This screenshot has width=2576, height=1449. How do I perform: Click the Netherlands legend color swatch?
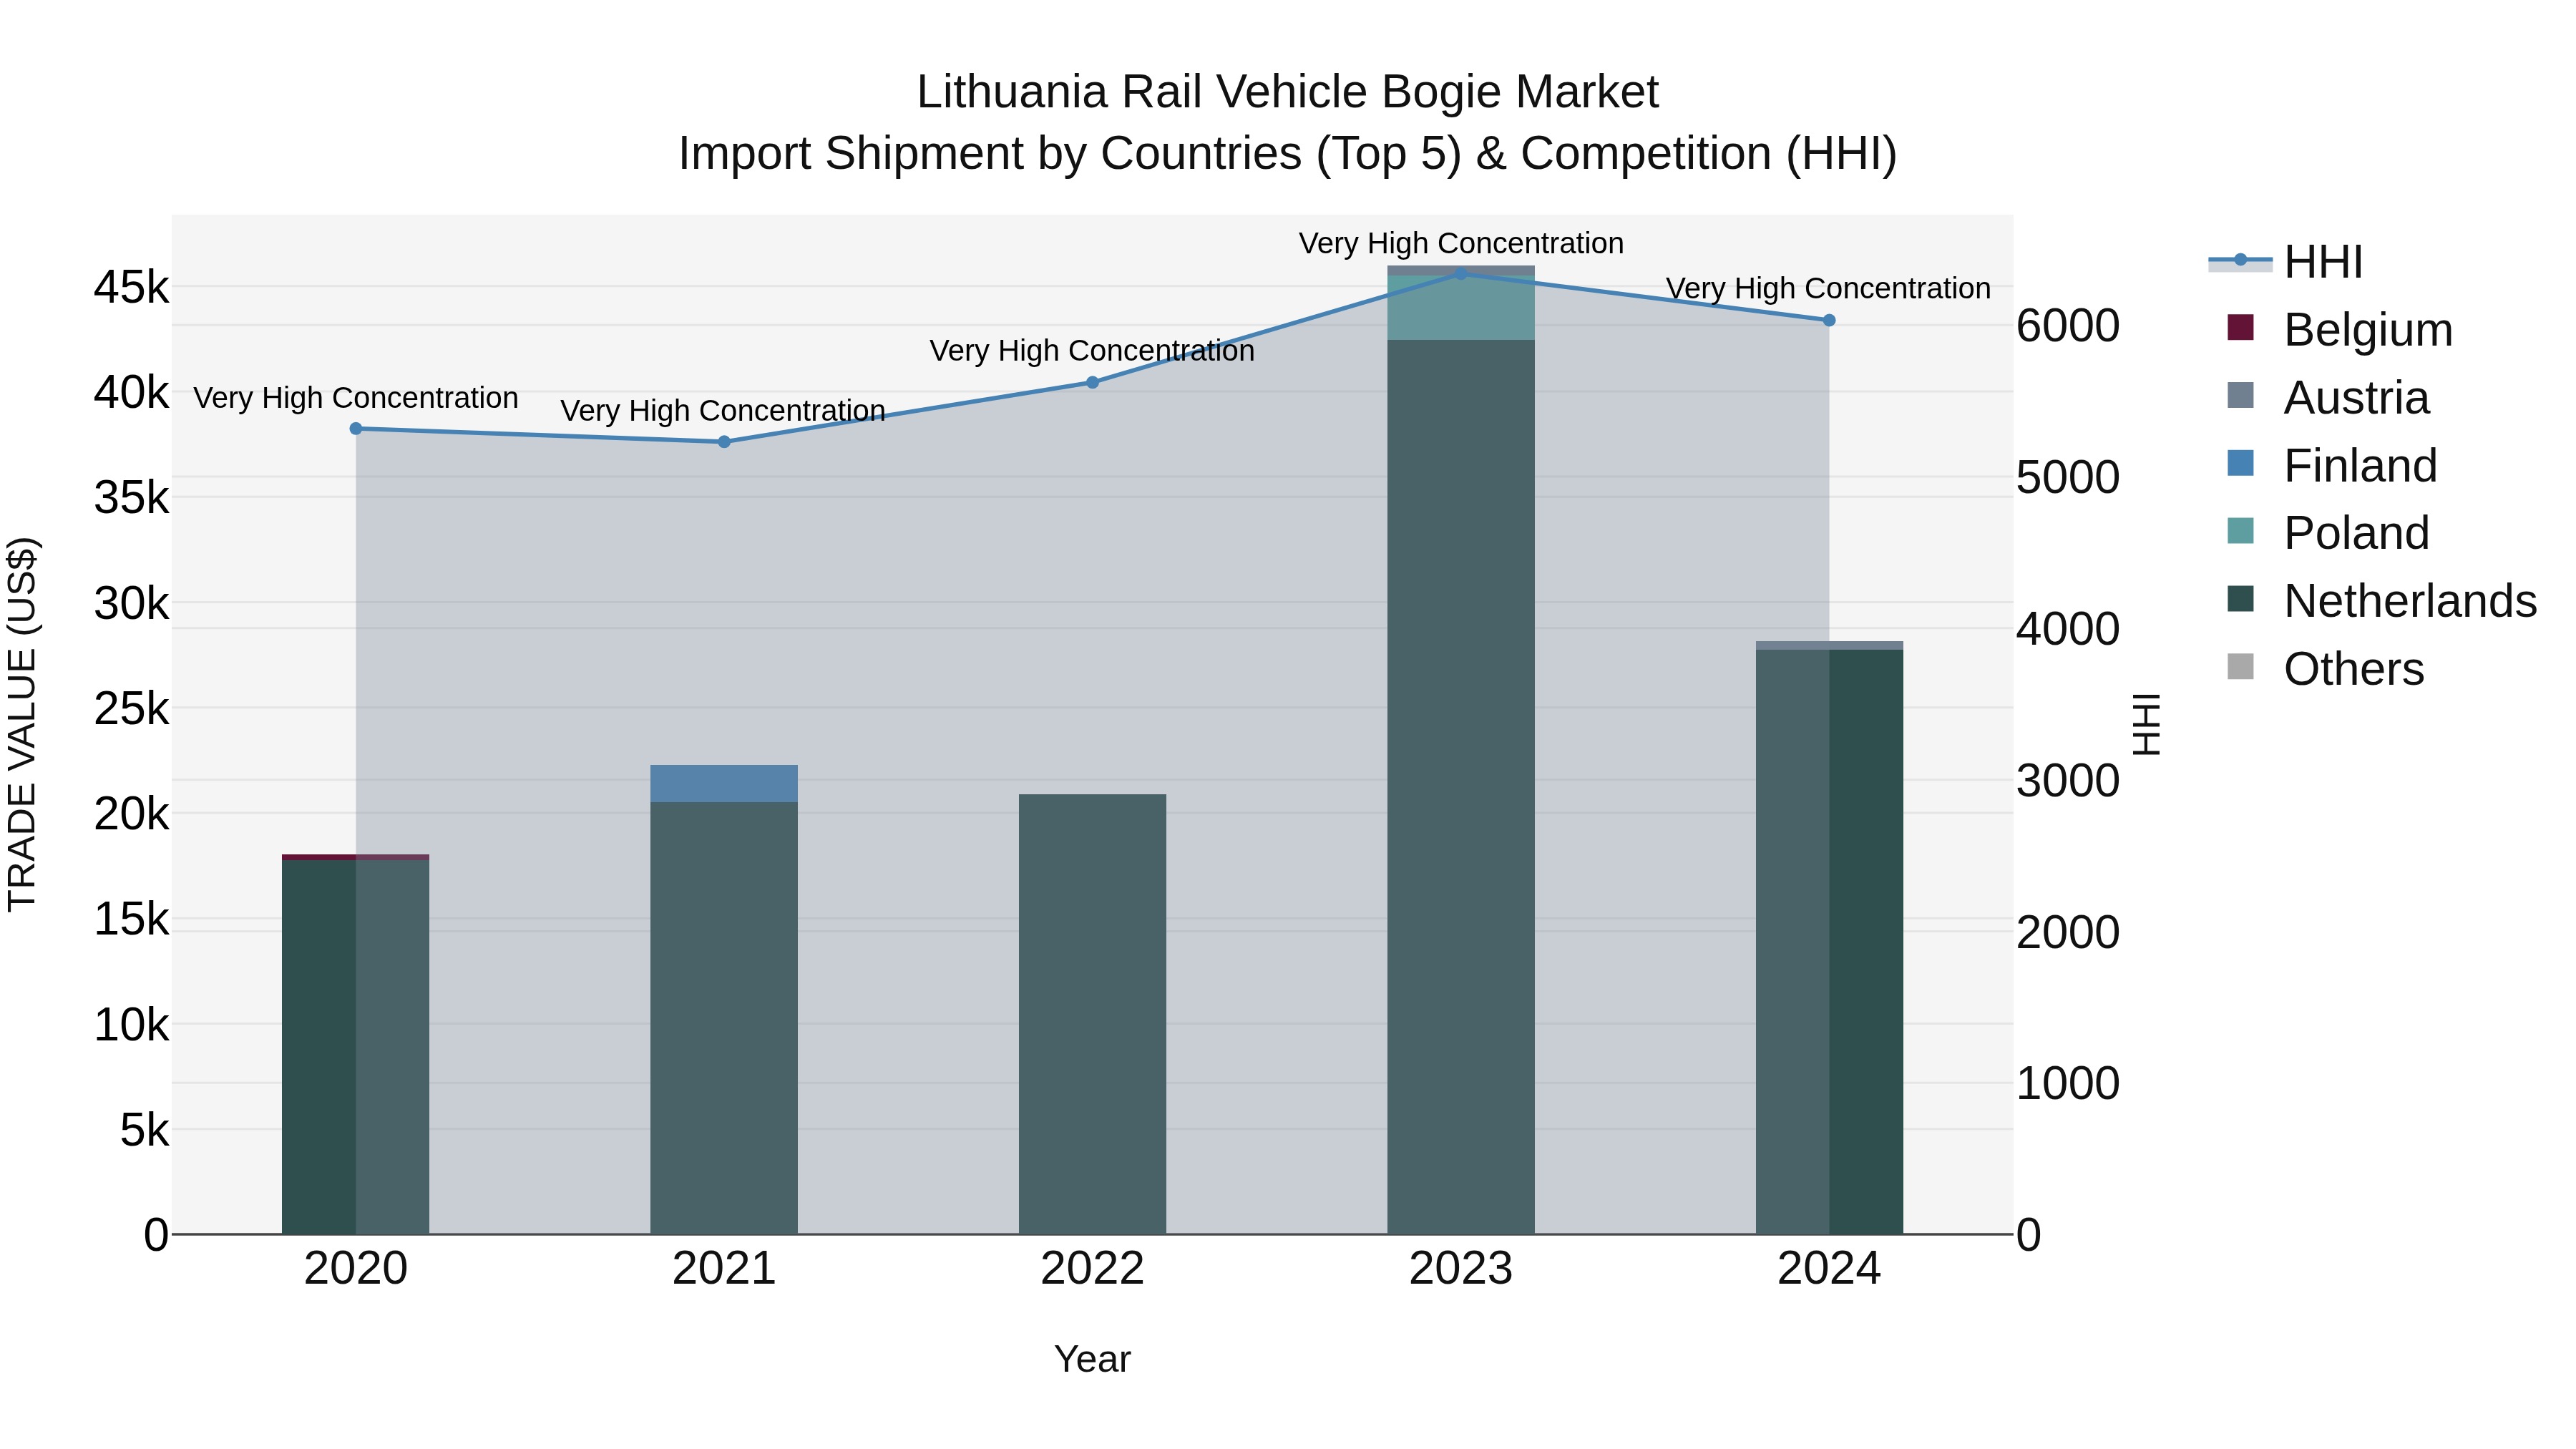[2241, 598]
